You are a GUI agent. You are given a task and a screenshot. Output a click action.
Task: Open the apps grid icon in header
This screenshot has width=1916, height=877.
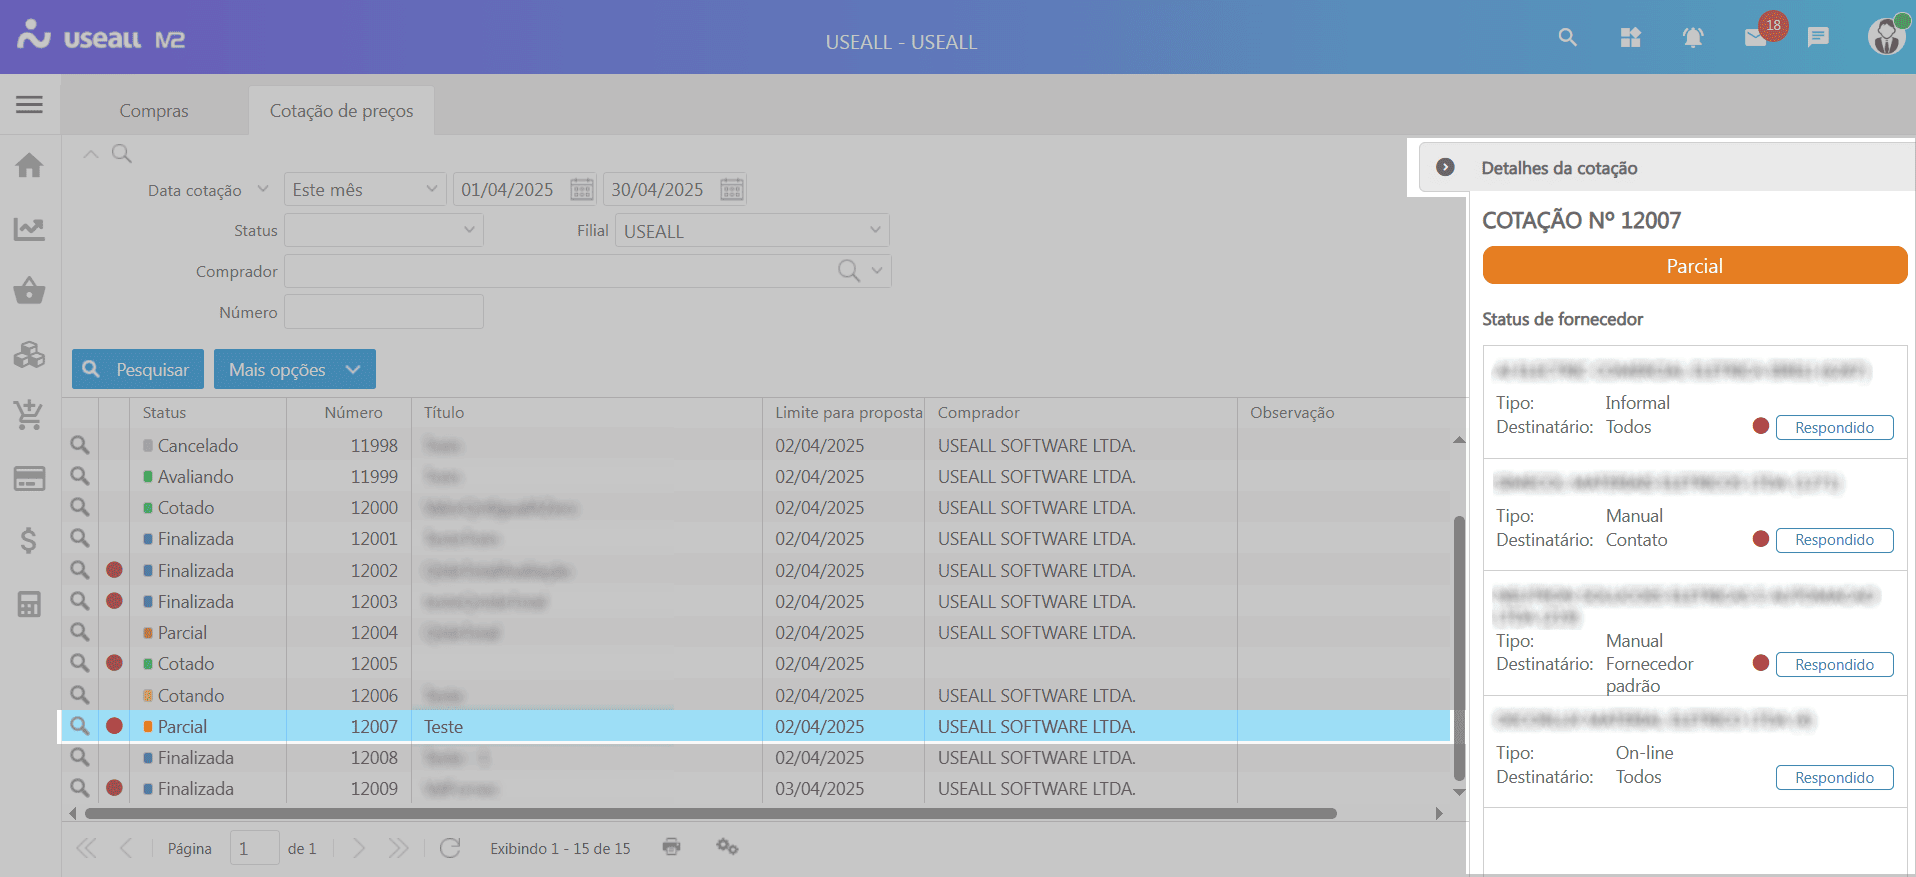(1630, 38)
